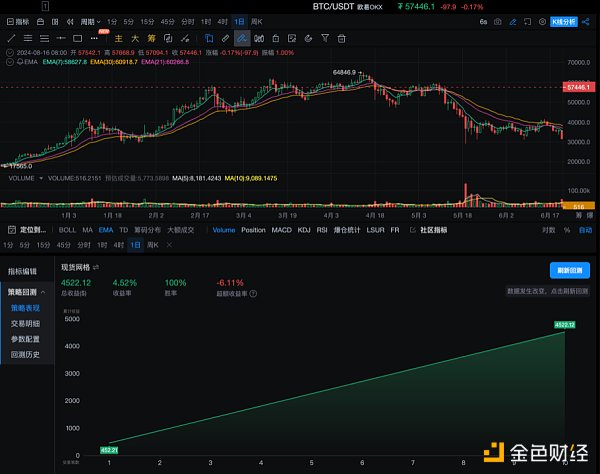600x474 pixels.
Task: Expand the VOLUME indicator dropdown
Action: (40, 177)
